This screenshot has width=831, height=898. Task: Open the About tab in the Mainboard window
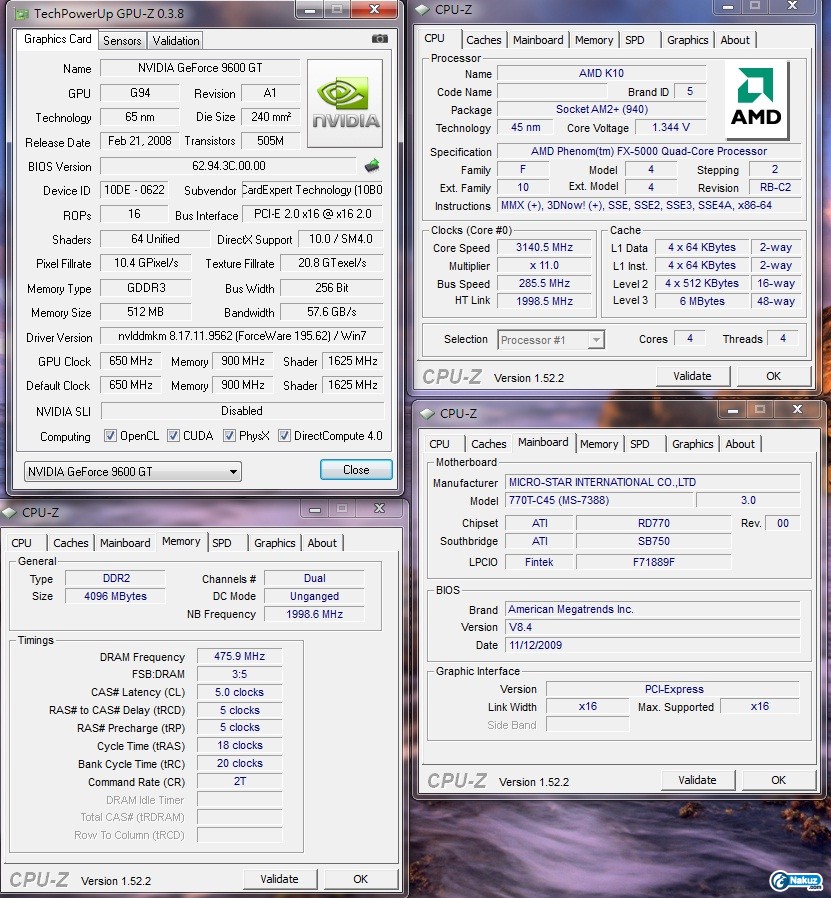click(740, 444)
